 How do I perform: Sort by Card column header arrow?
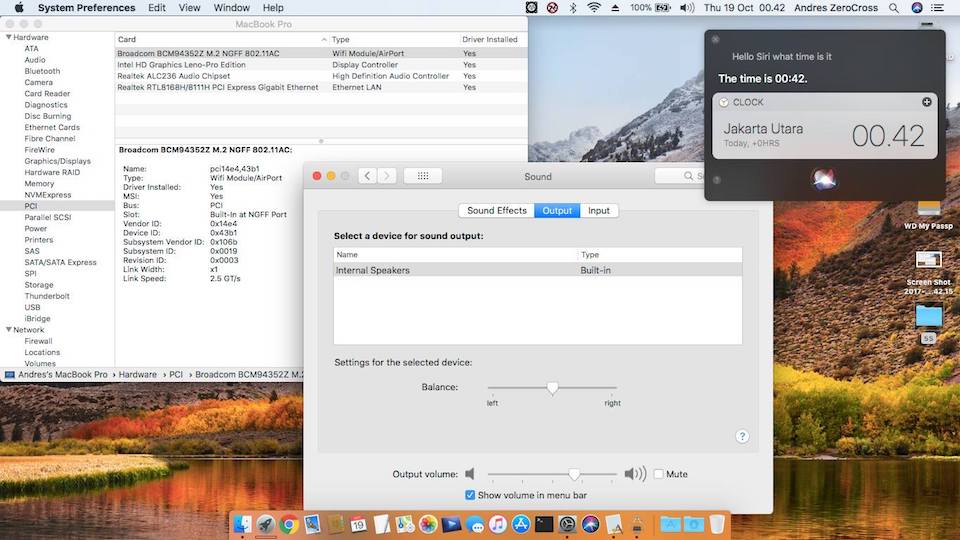point(324,39)
